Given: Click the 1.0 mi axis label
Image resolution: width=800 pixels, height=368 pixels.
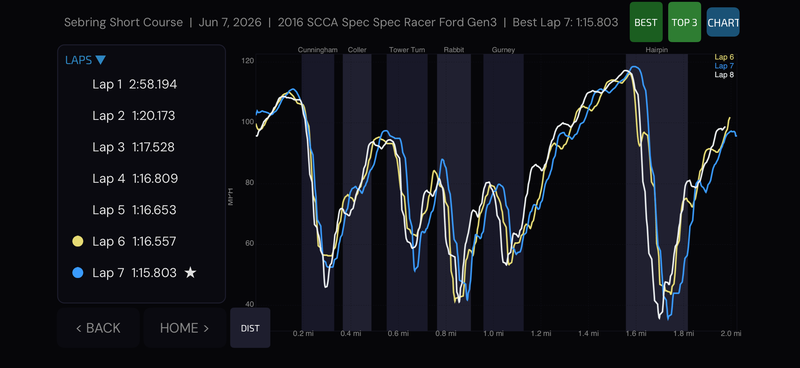Looking at the screenshot, I should (x=493, y=334).
